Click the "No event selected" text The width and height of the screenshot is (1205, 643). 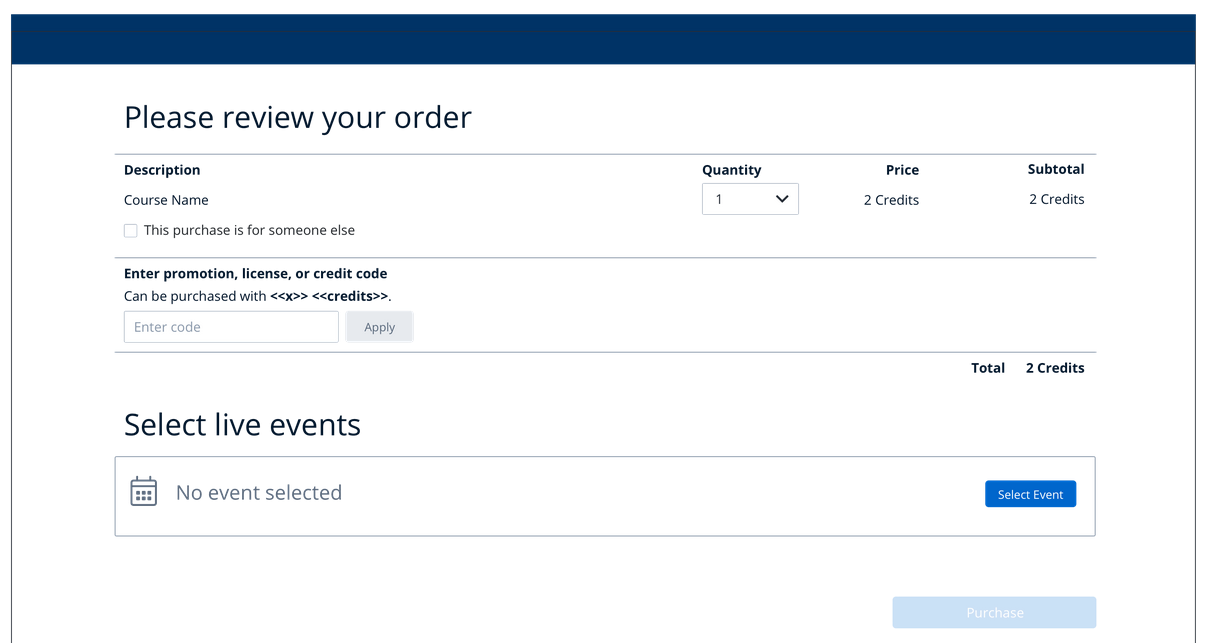259,493
